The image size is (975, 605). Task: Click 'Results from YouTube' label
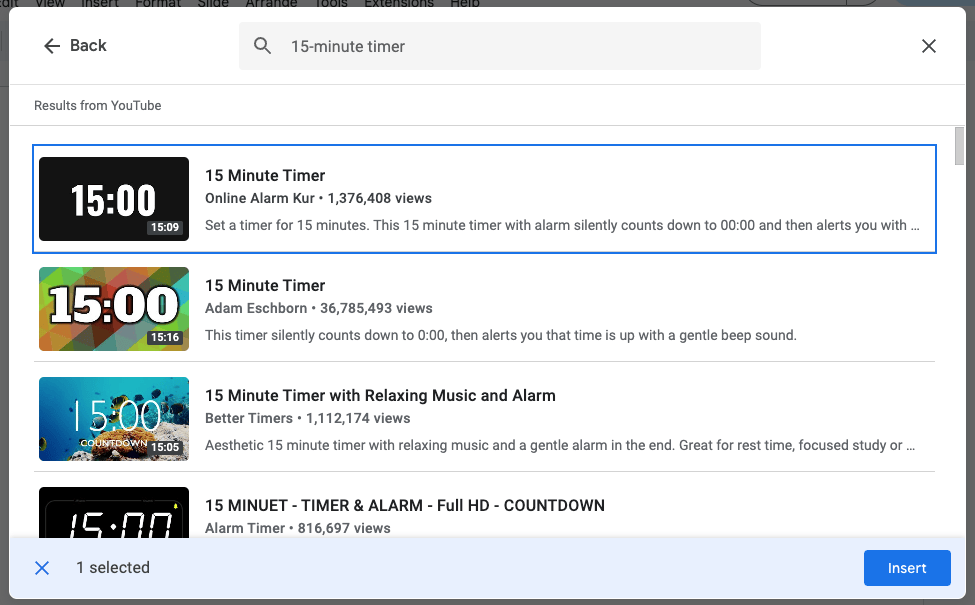(98, 106)
